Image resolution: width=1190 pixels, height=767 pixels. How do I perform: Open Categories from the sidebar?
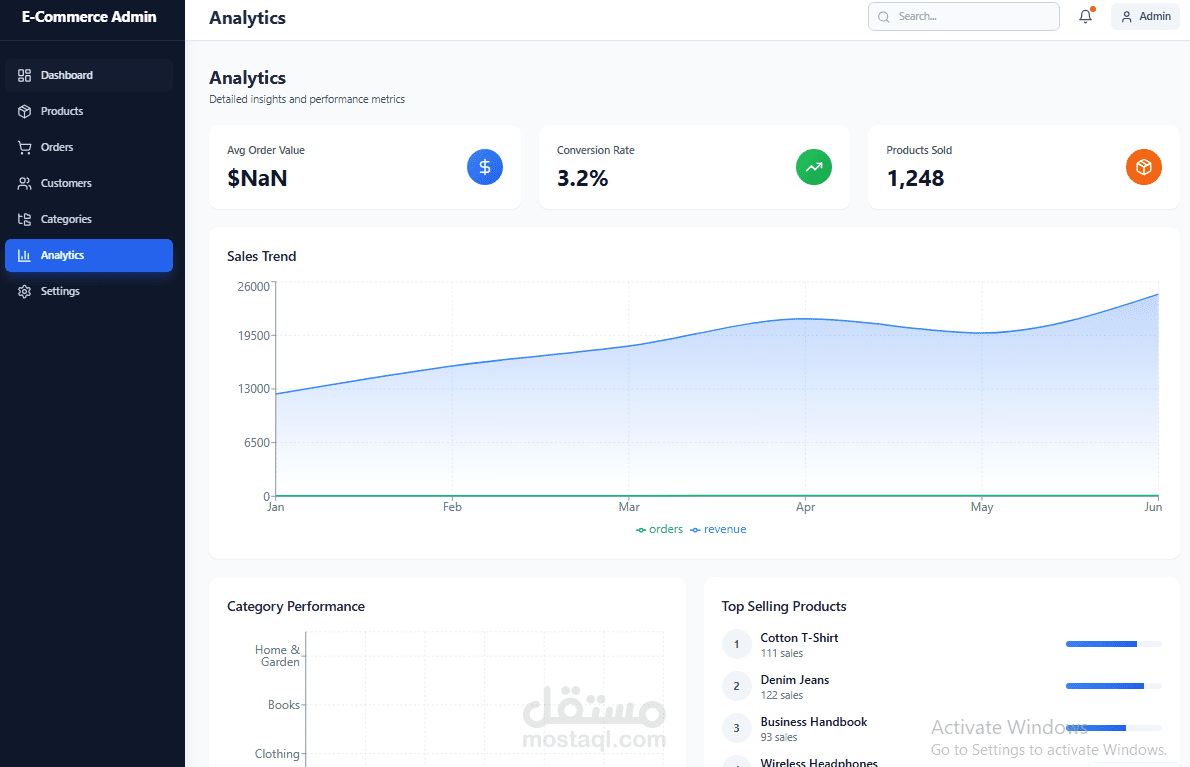click(89, 219)
